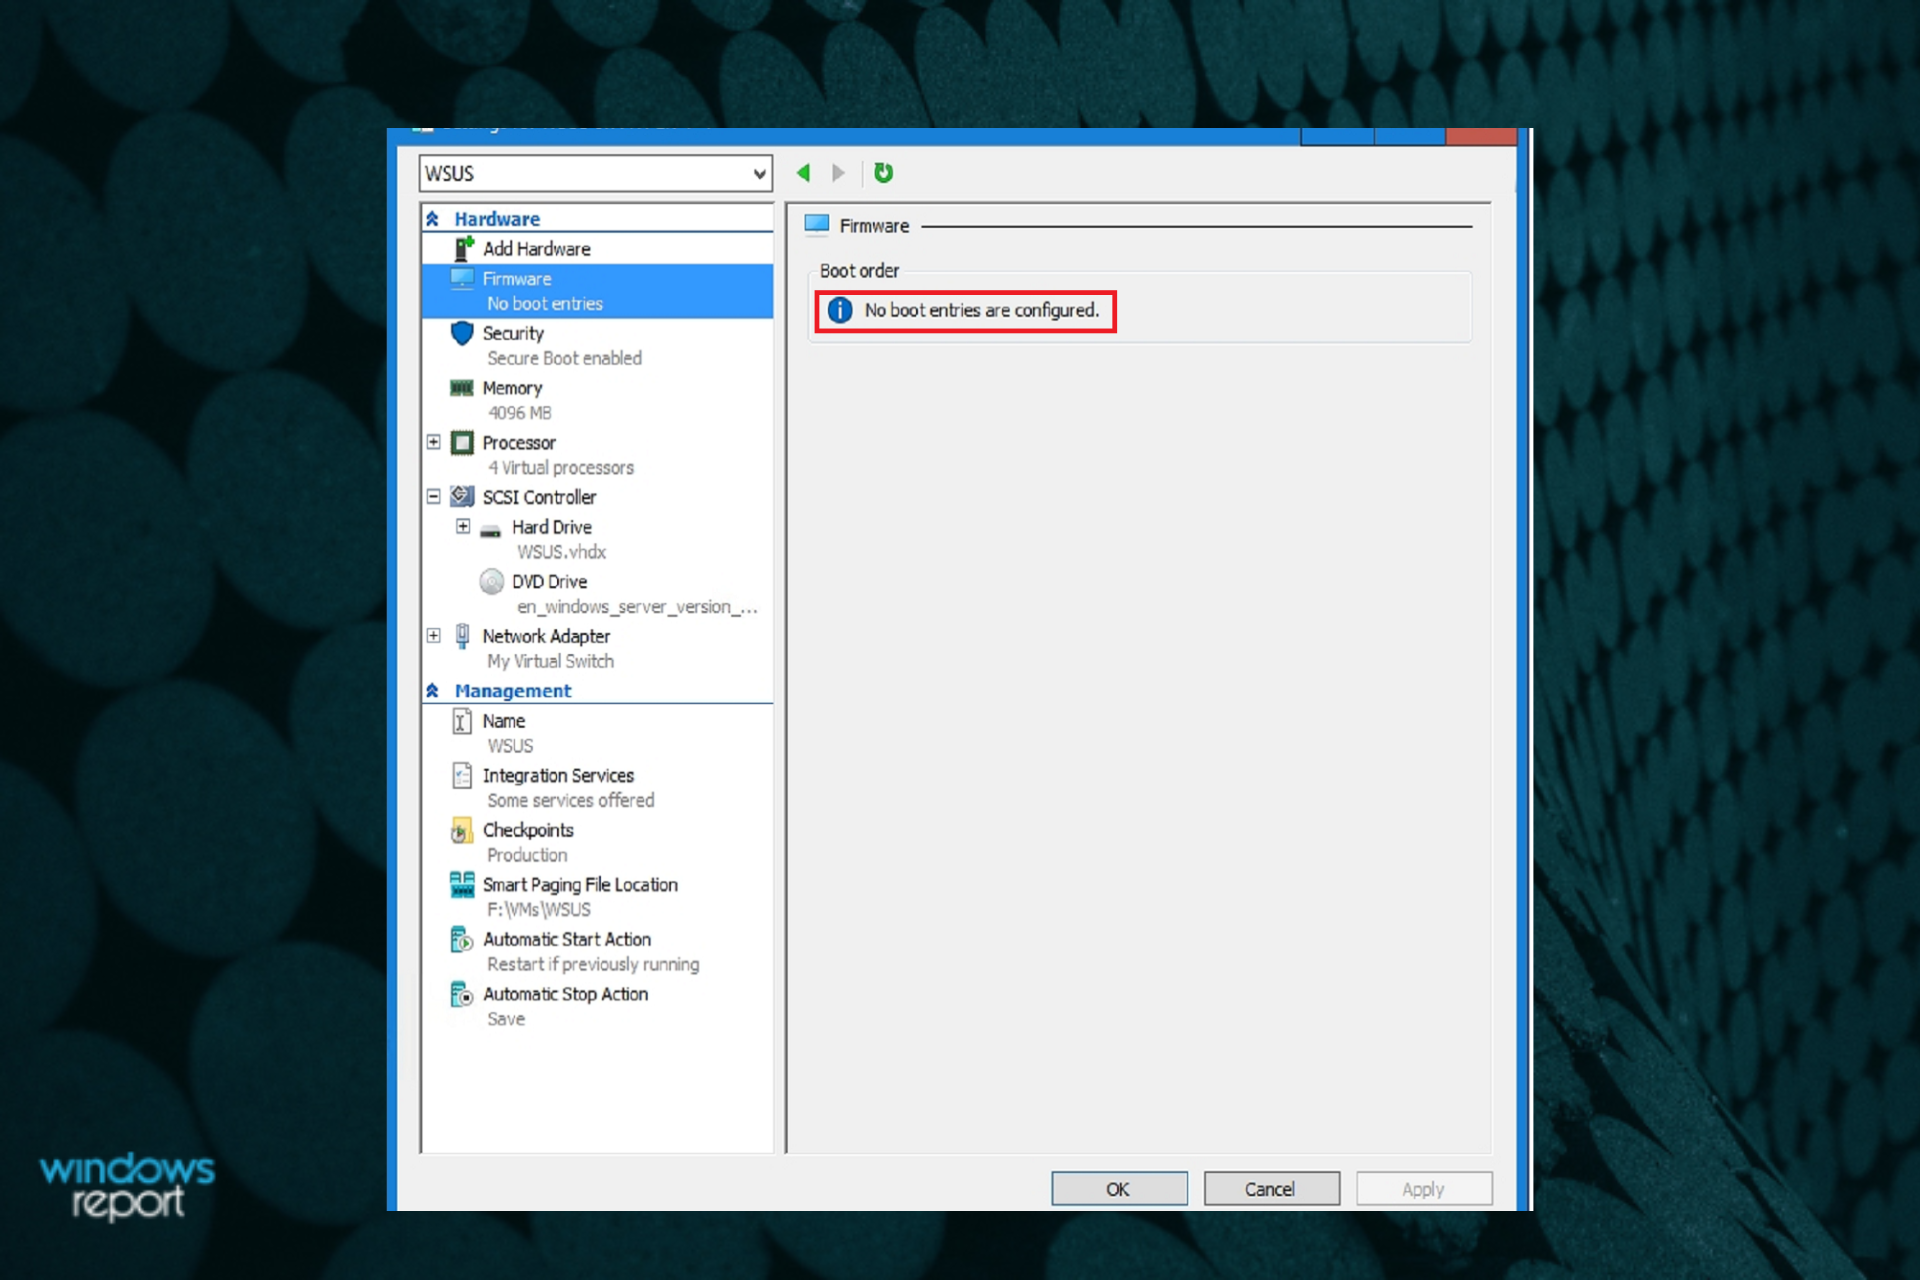Click 'F:\VMs\WSUS' path text
1920x1280 pixels.
pos(539,909)
